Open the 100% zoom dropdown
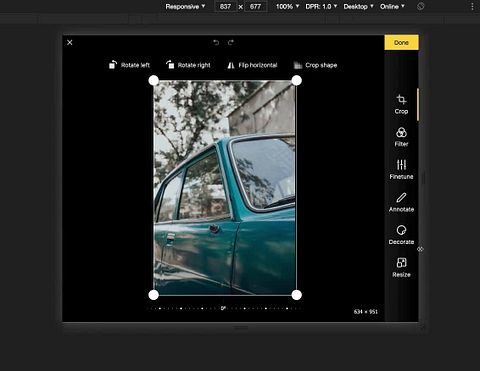The image size is (480, 371). (x=287, y=6)
